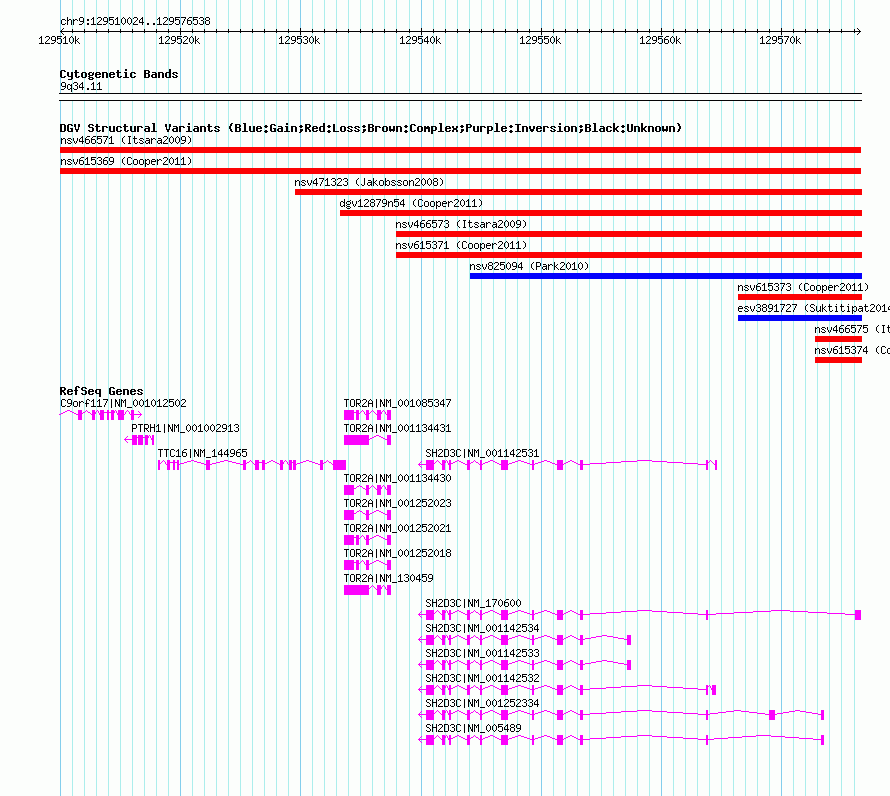
Task: Select the TTC16 NM_144965 gene glyph
Action: (252, 465)
